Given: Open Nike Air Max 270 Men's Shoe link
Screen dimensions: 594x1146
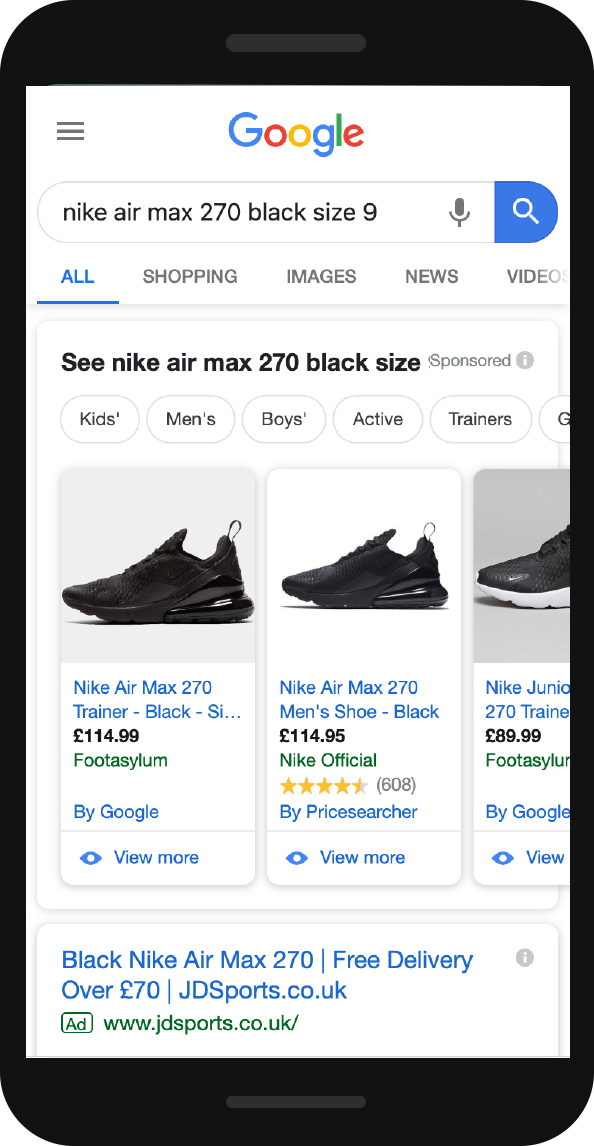Looking at the screenshot, I should pos(359,699).
